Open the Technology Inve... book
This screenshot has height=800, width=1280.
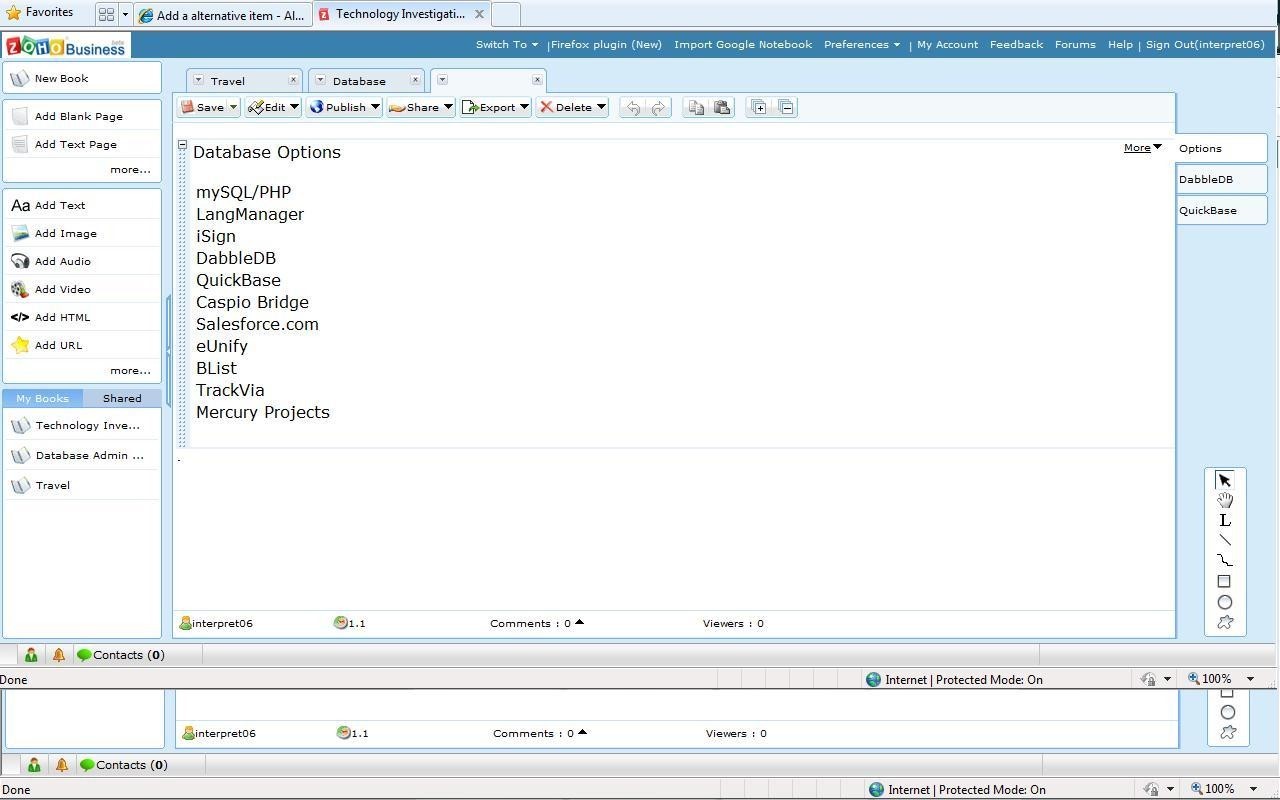point(87,425)
